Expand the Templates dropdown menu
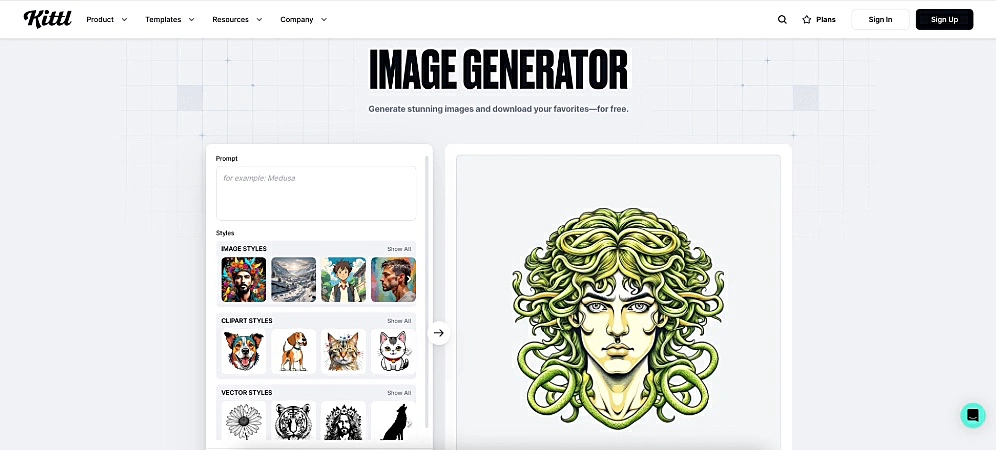996x450 pixels. coord(170,20)
